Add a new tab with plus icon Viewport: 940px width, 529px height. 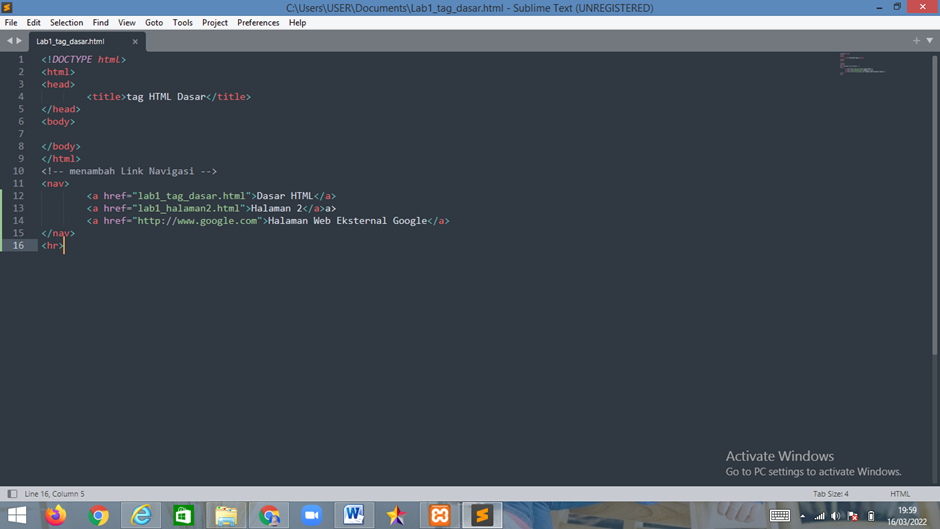[916, 41]
